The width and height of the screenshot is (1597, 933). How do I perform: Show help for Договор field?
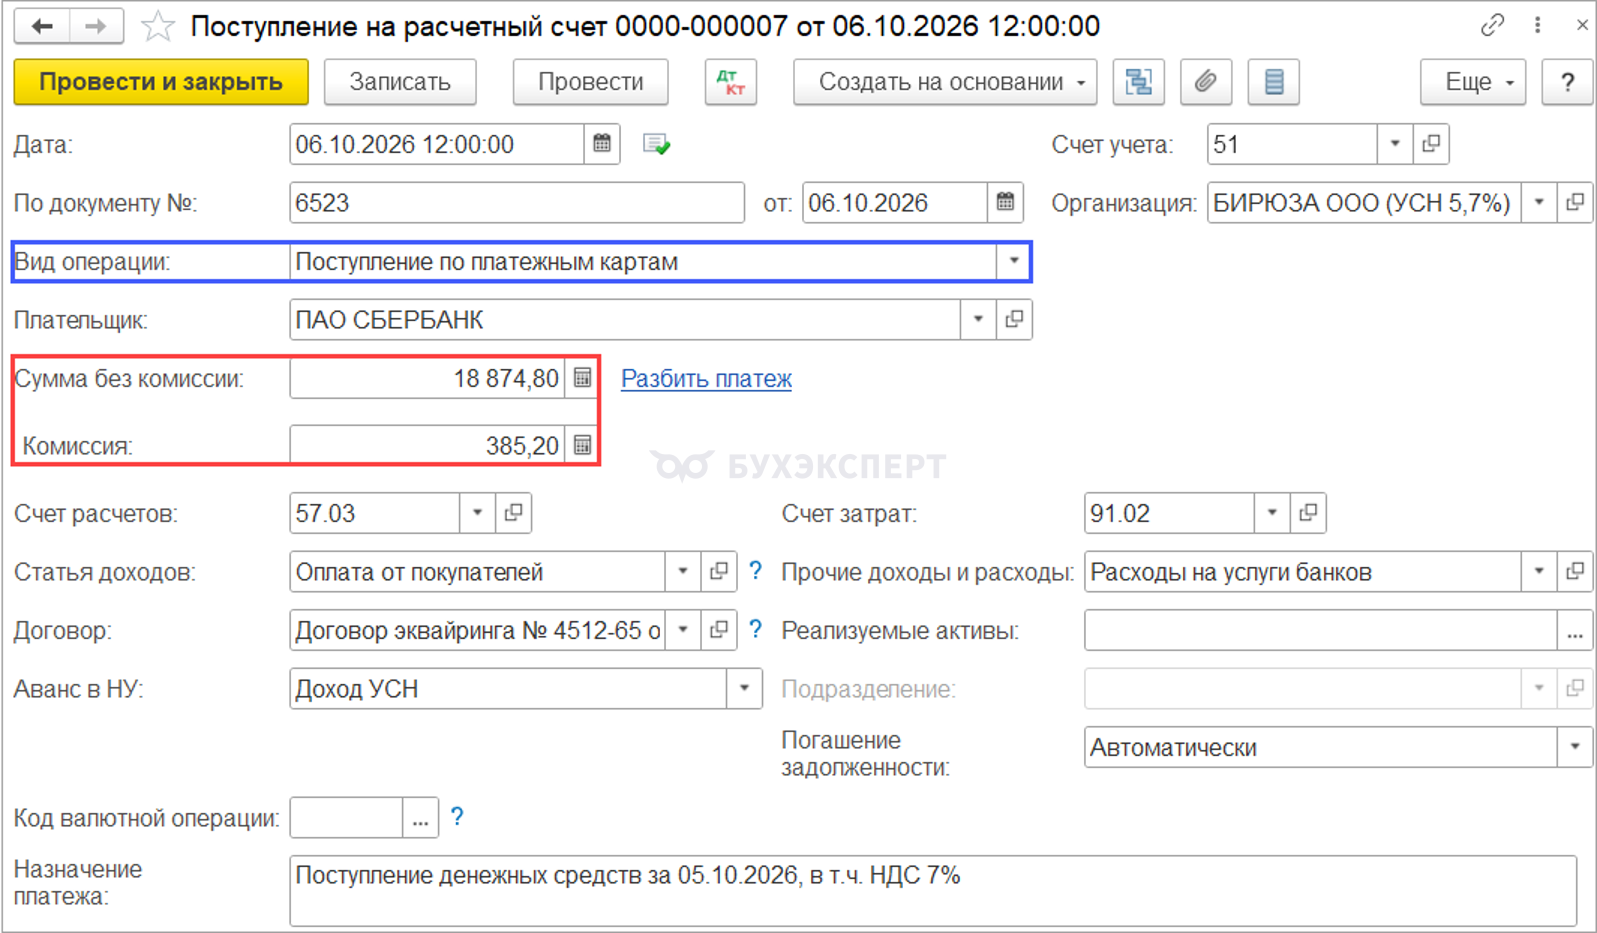point(756,629)
